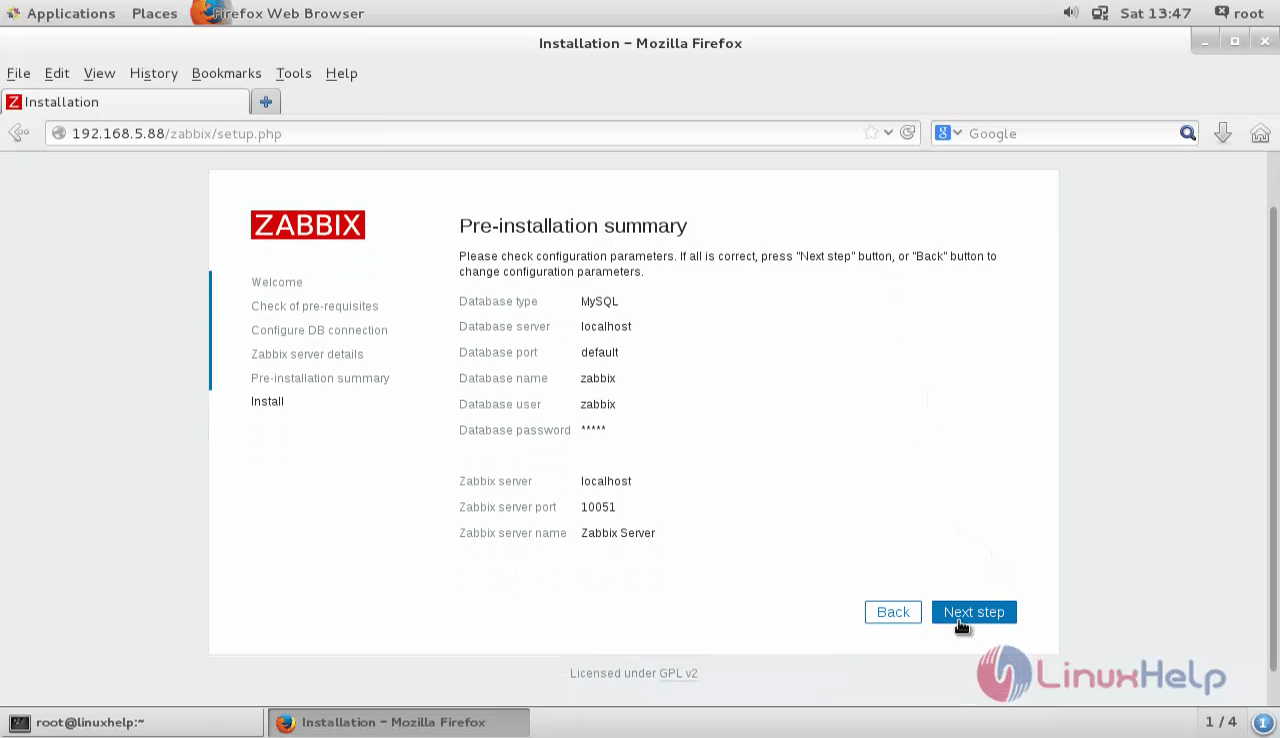The height and width of the screenshot is (738, 1280).
Task: Reload the page with refresh icon
Action: pos(908,133)
